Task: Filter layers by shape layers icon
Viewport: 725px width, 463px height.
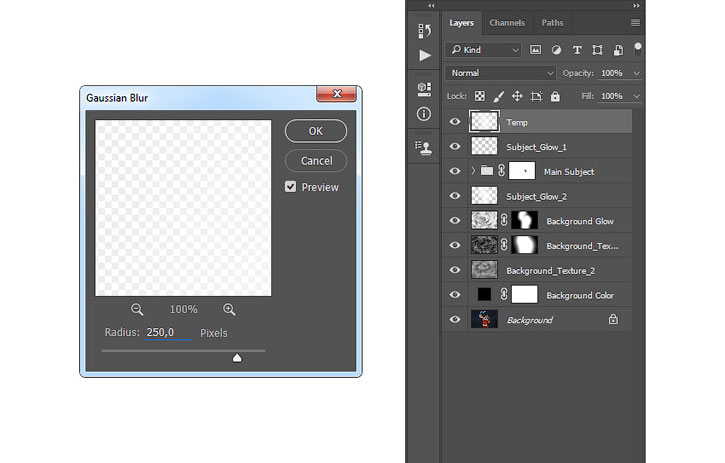Action: tap(597, 50)
